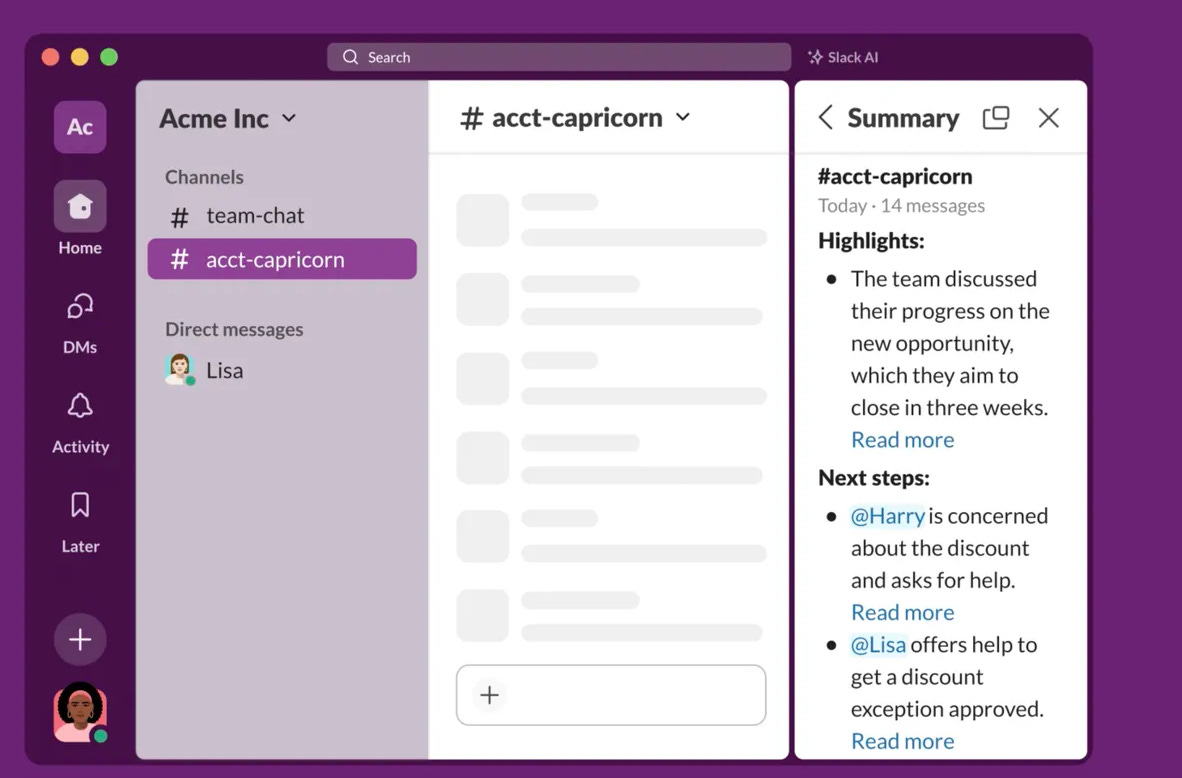Open the Home view in sidebar
The image size is (1182, 778).
pyautogui.click(x=80, y=219)
